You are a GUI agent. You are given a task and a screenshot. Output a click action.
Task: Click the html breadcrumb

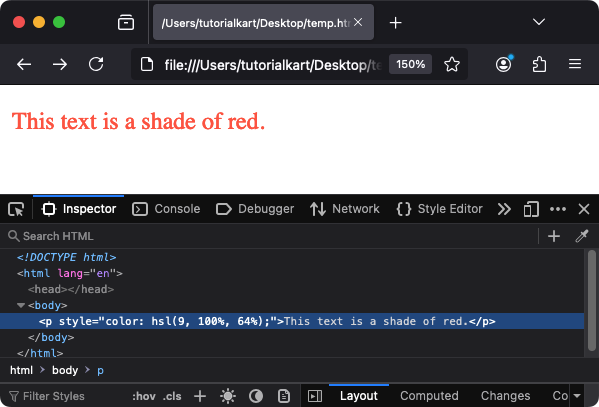[x=21, y=370]
